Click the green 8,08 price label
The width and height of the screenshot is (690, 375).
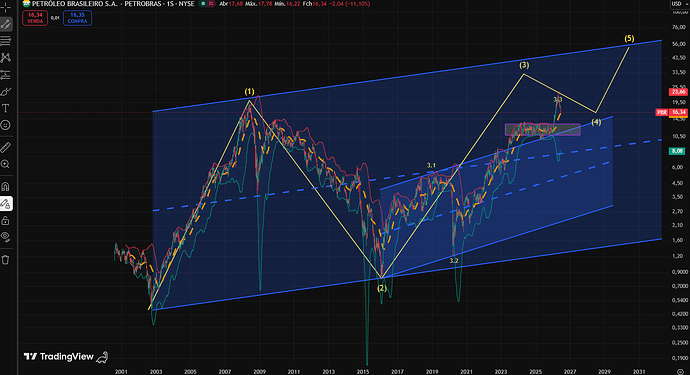coord(677,151)
